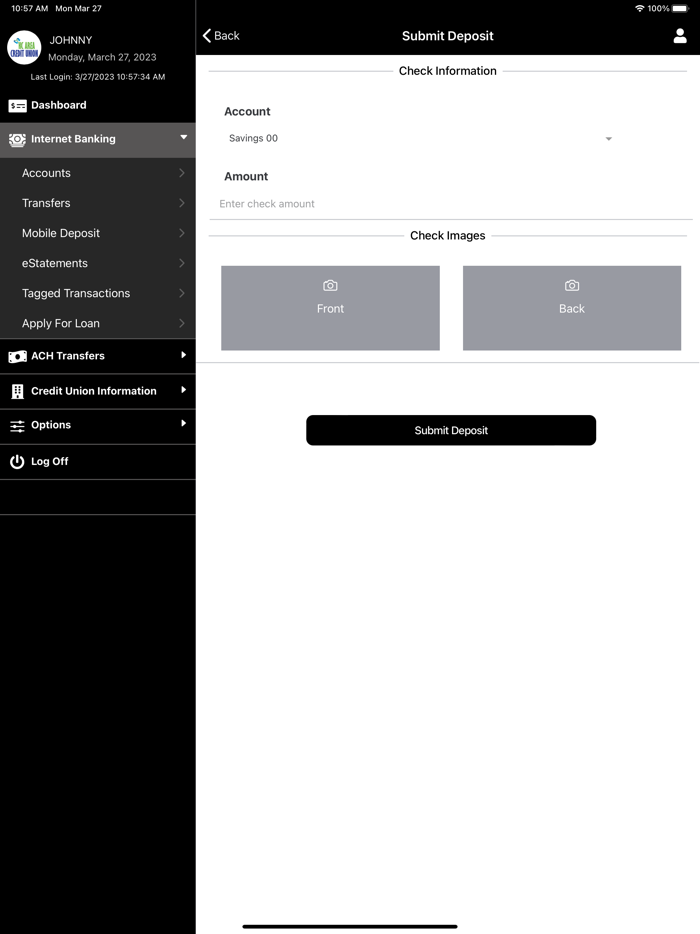700x934 pixels.
Task: Click Log Off in the sidebar
Action: (98, 462)
